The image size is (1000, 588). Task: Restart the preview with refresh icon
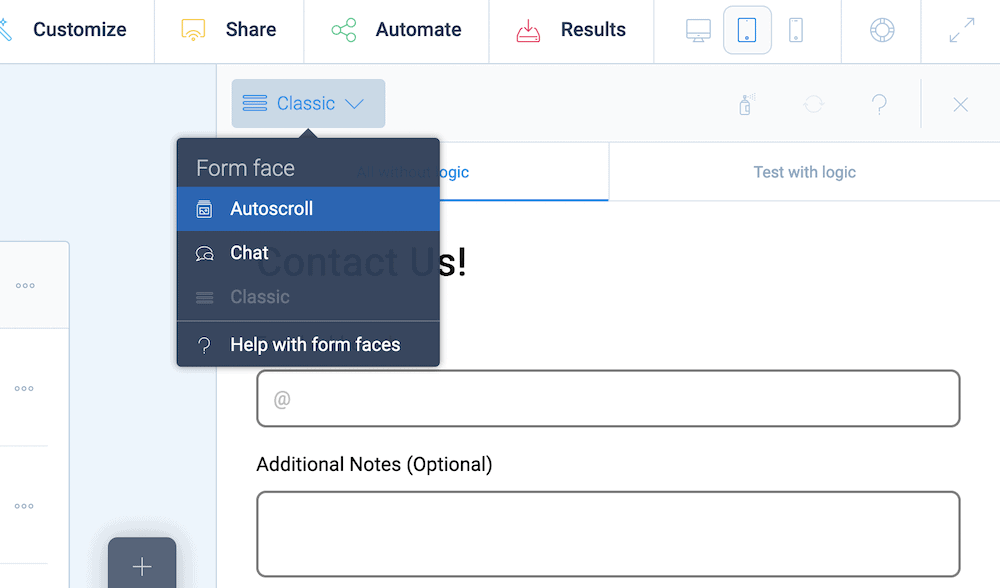814,104
